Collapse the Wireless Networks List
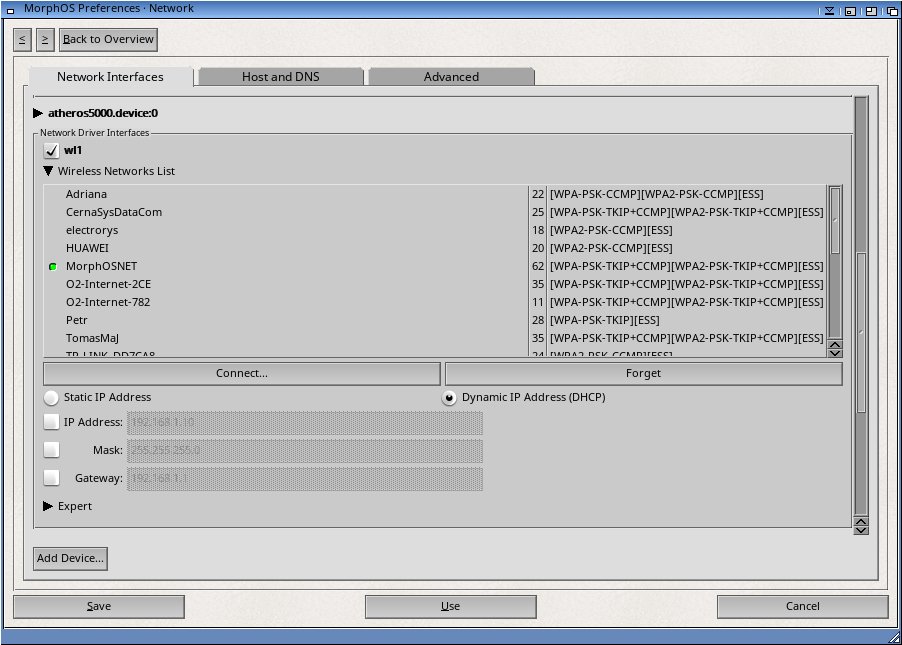Image resolution: width=902 pixels, height=645 pixels. point(49,171)
